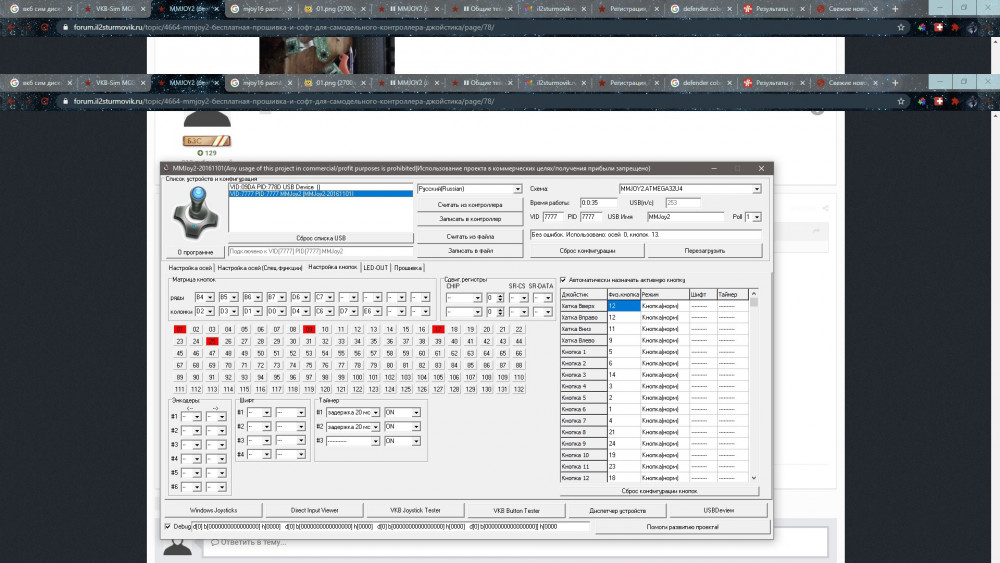
Task: Select VID:7777 PID:7777 MMJoy2 device entry
Action: (x=320, y=194)
